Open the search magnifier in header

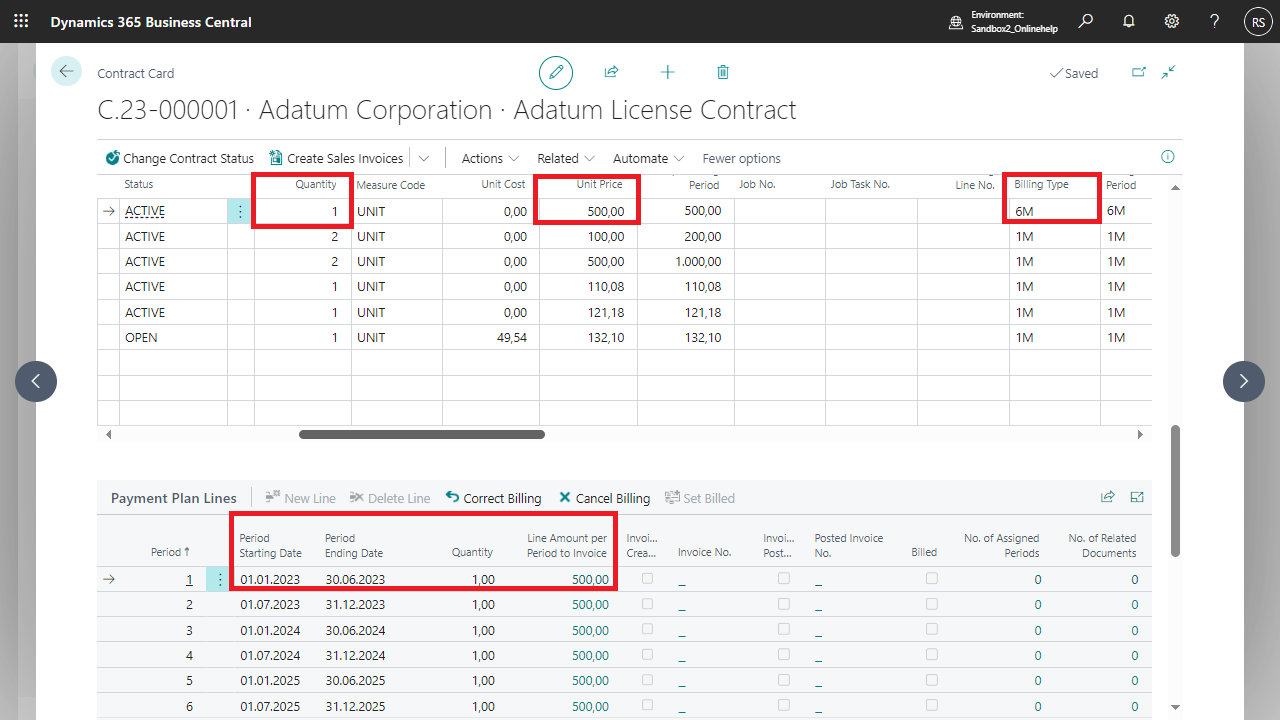click(x=1086, y=21)
